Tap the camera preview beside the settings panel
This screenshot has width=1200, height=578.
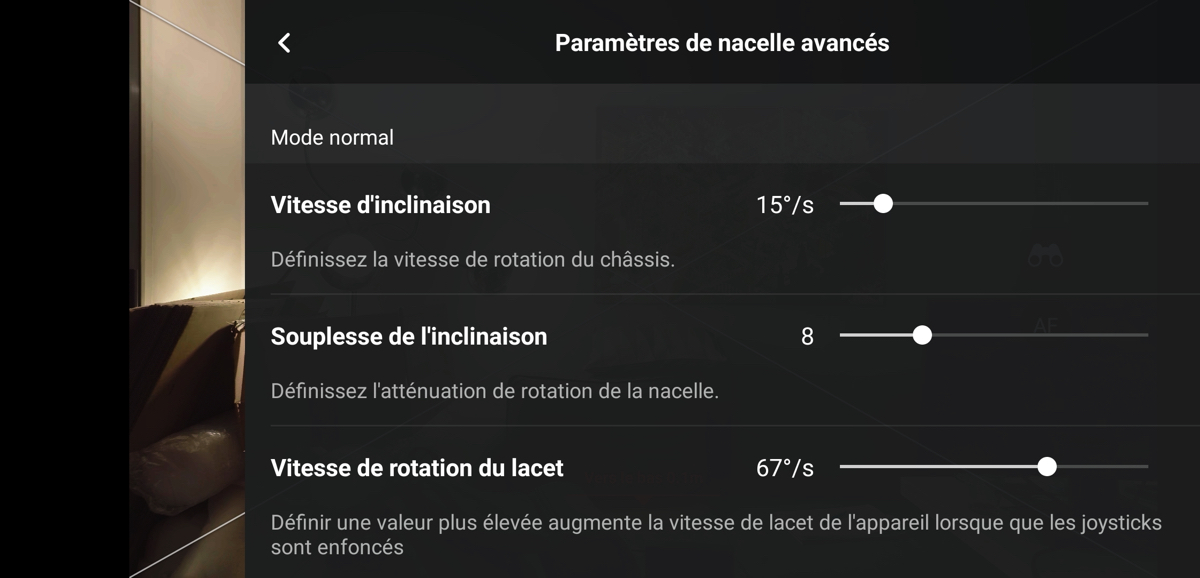coord(187,289)
